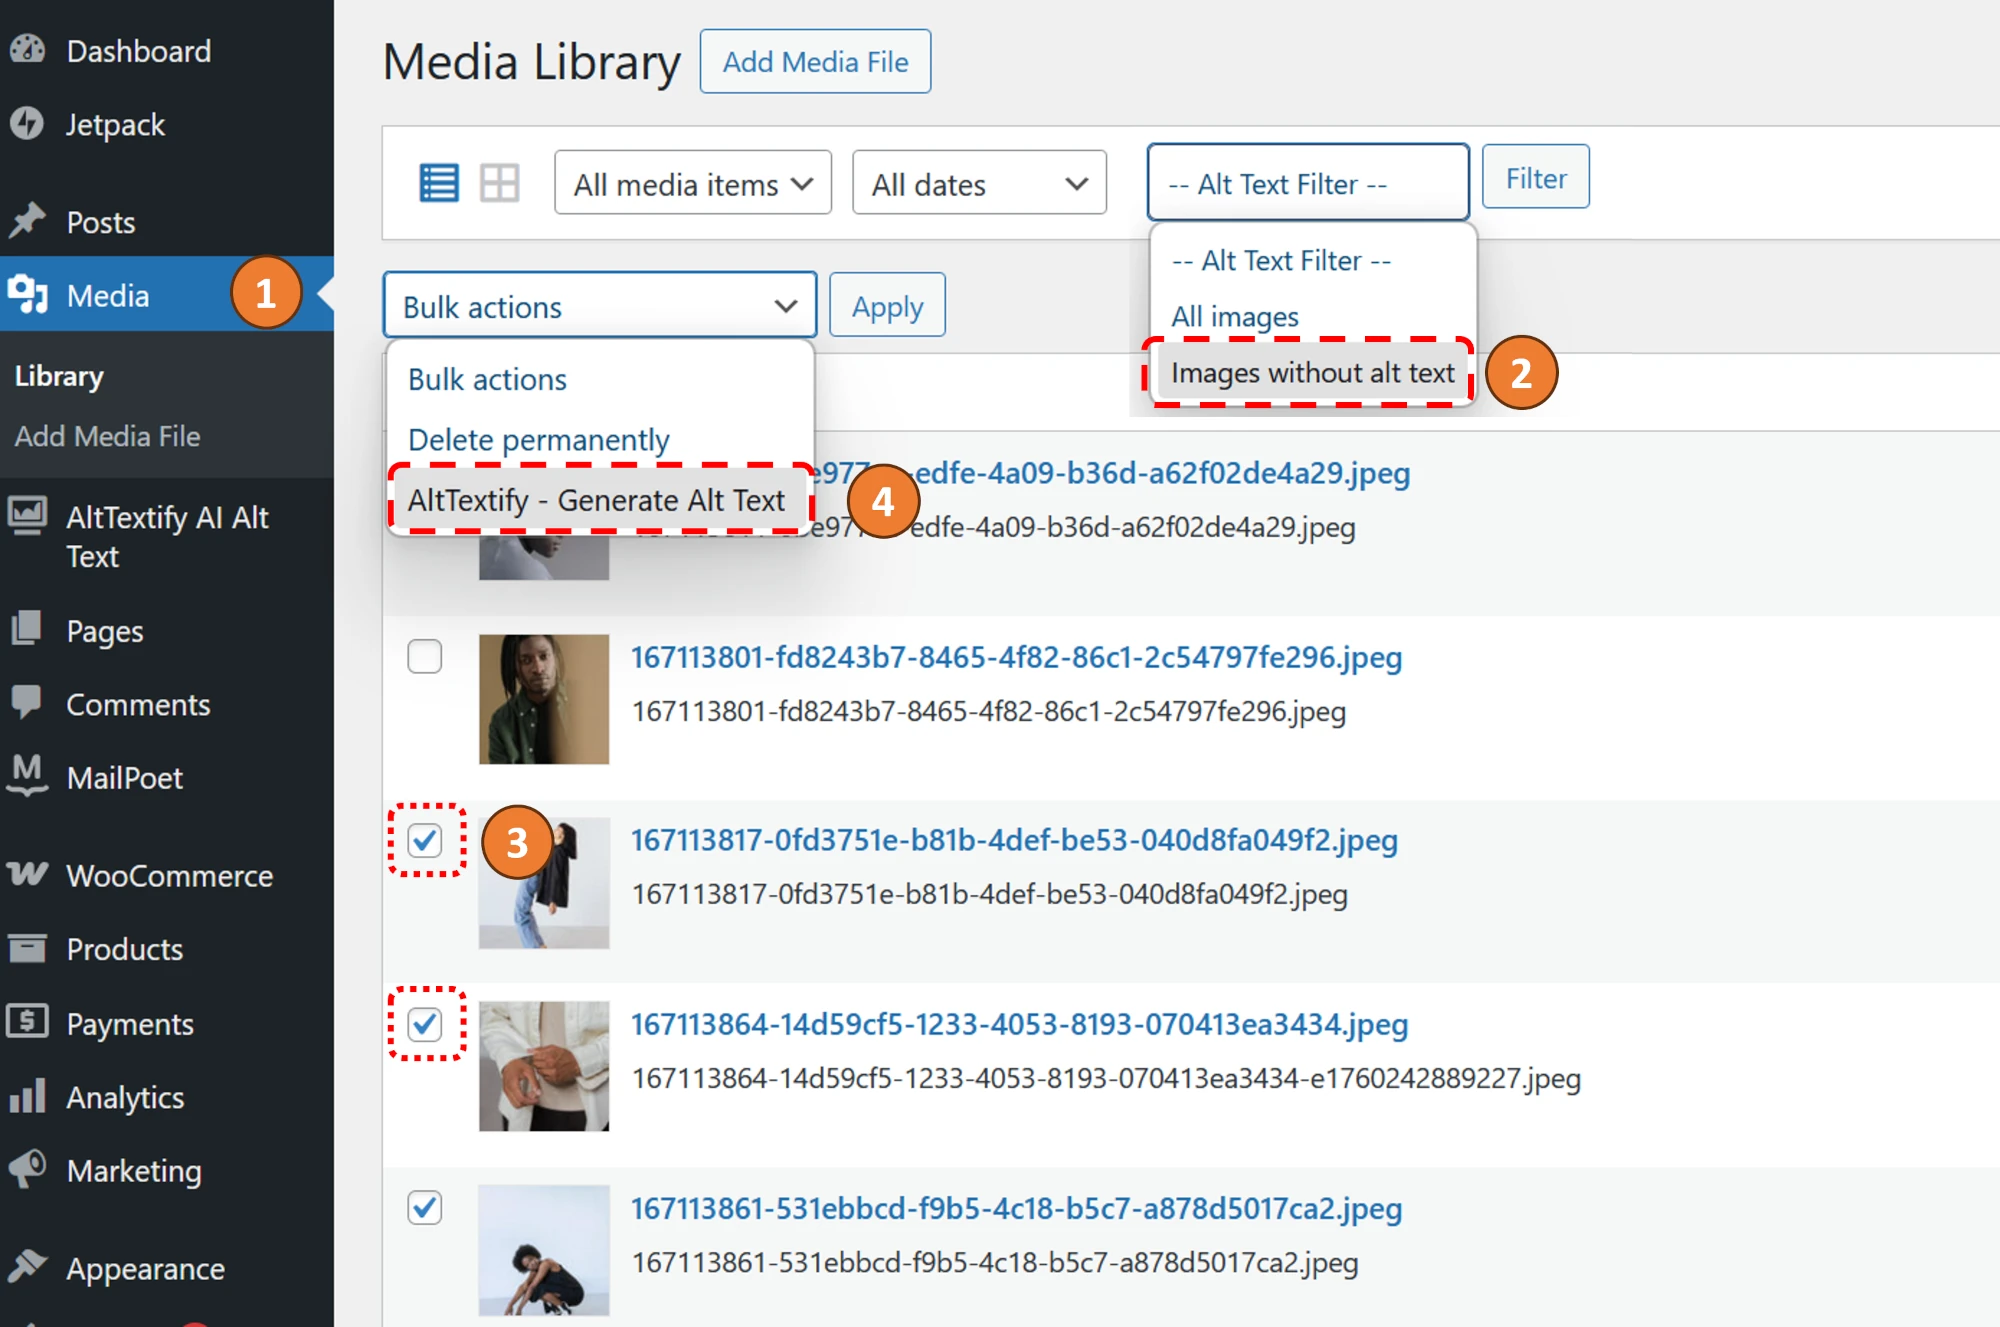Click the Add Media File button
Screen dimensions: 2000x1327
pyautogui.click(x=815, y=60)
